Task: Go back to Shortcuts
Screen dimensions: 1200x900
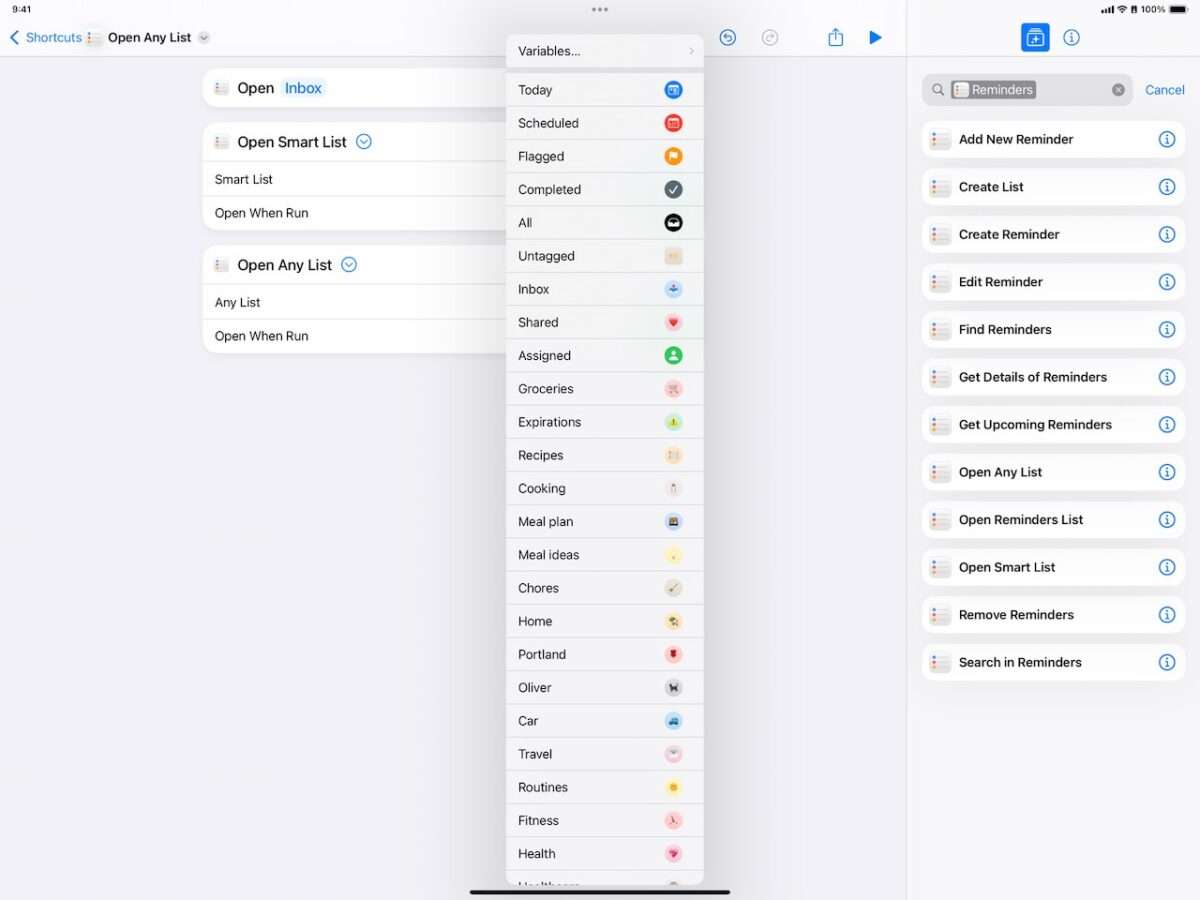Action: tap(46, 37)
